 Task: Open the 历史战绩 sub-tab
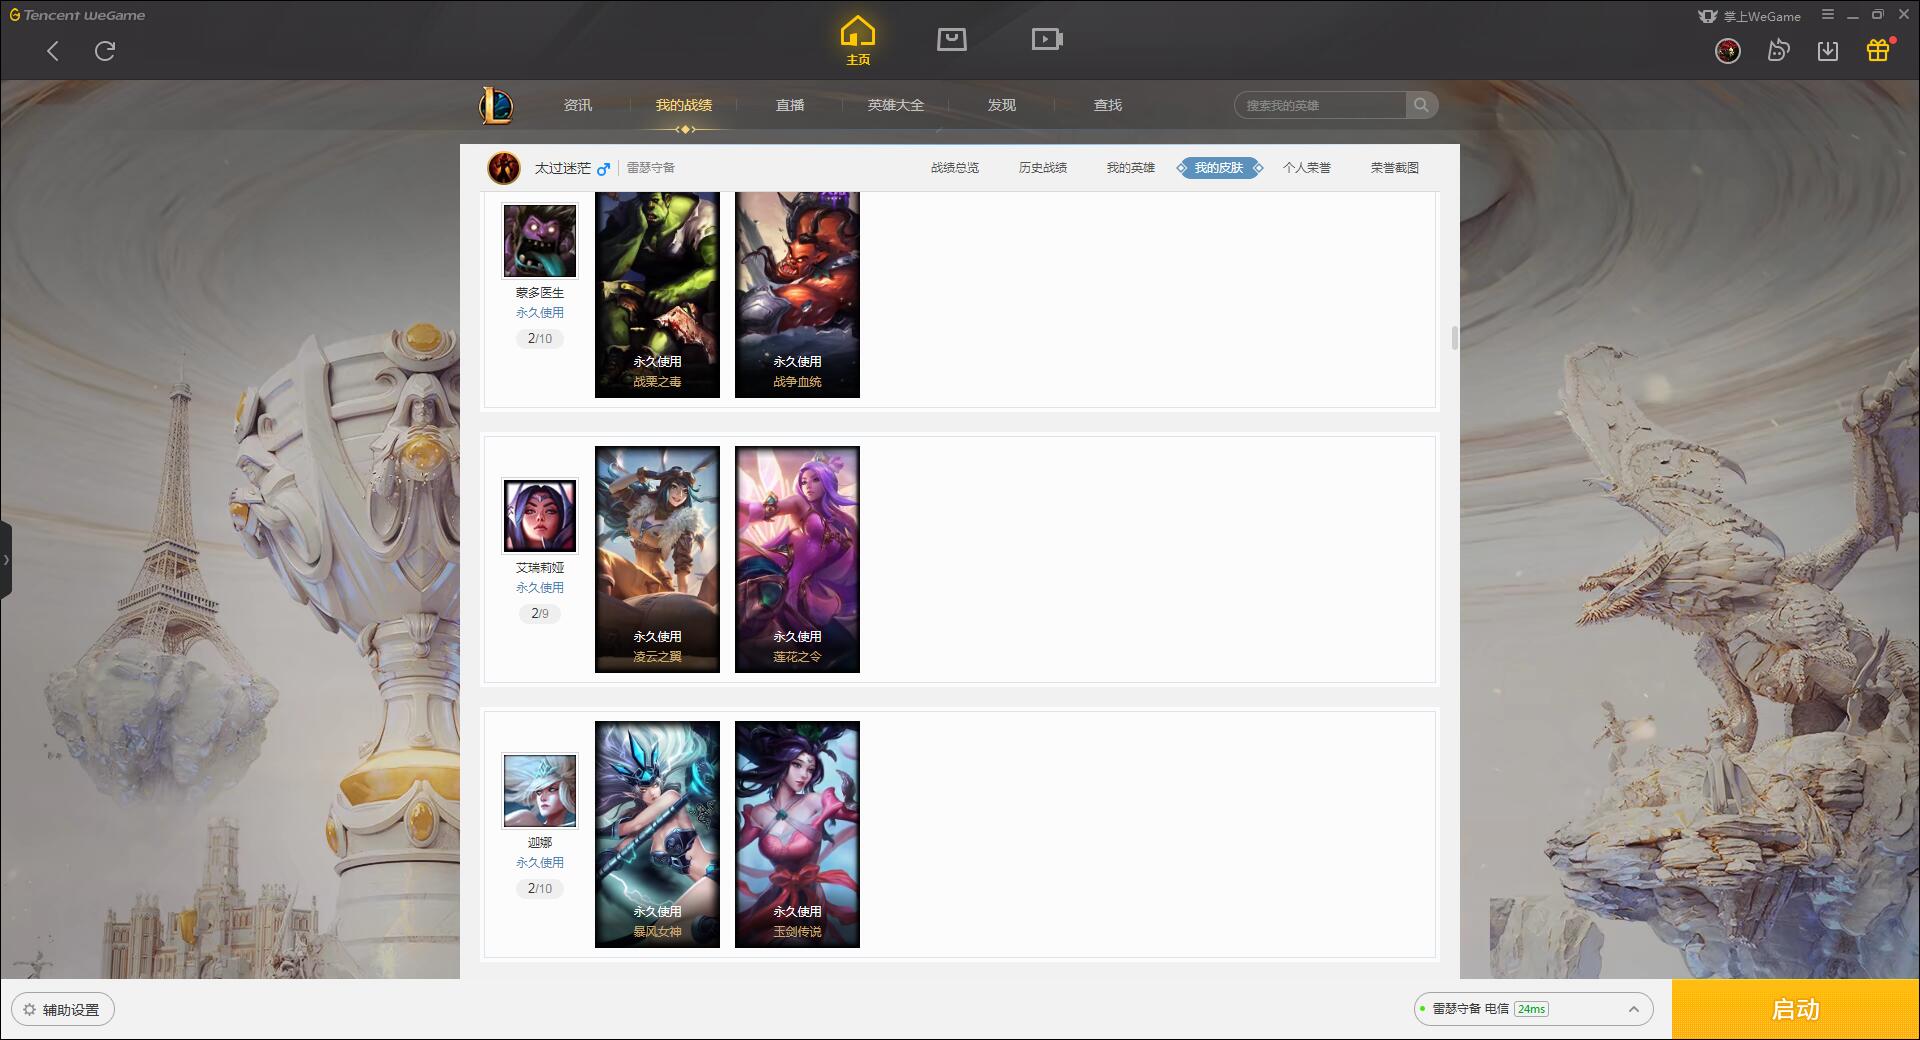[1043, 168]
